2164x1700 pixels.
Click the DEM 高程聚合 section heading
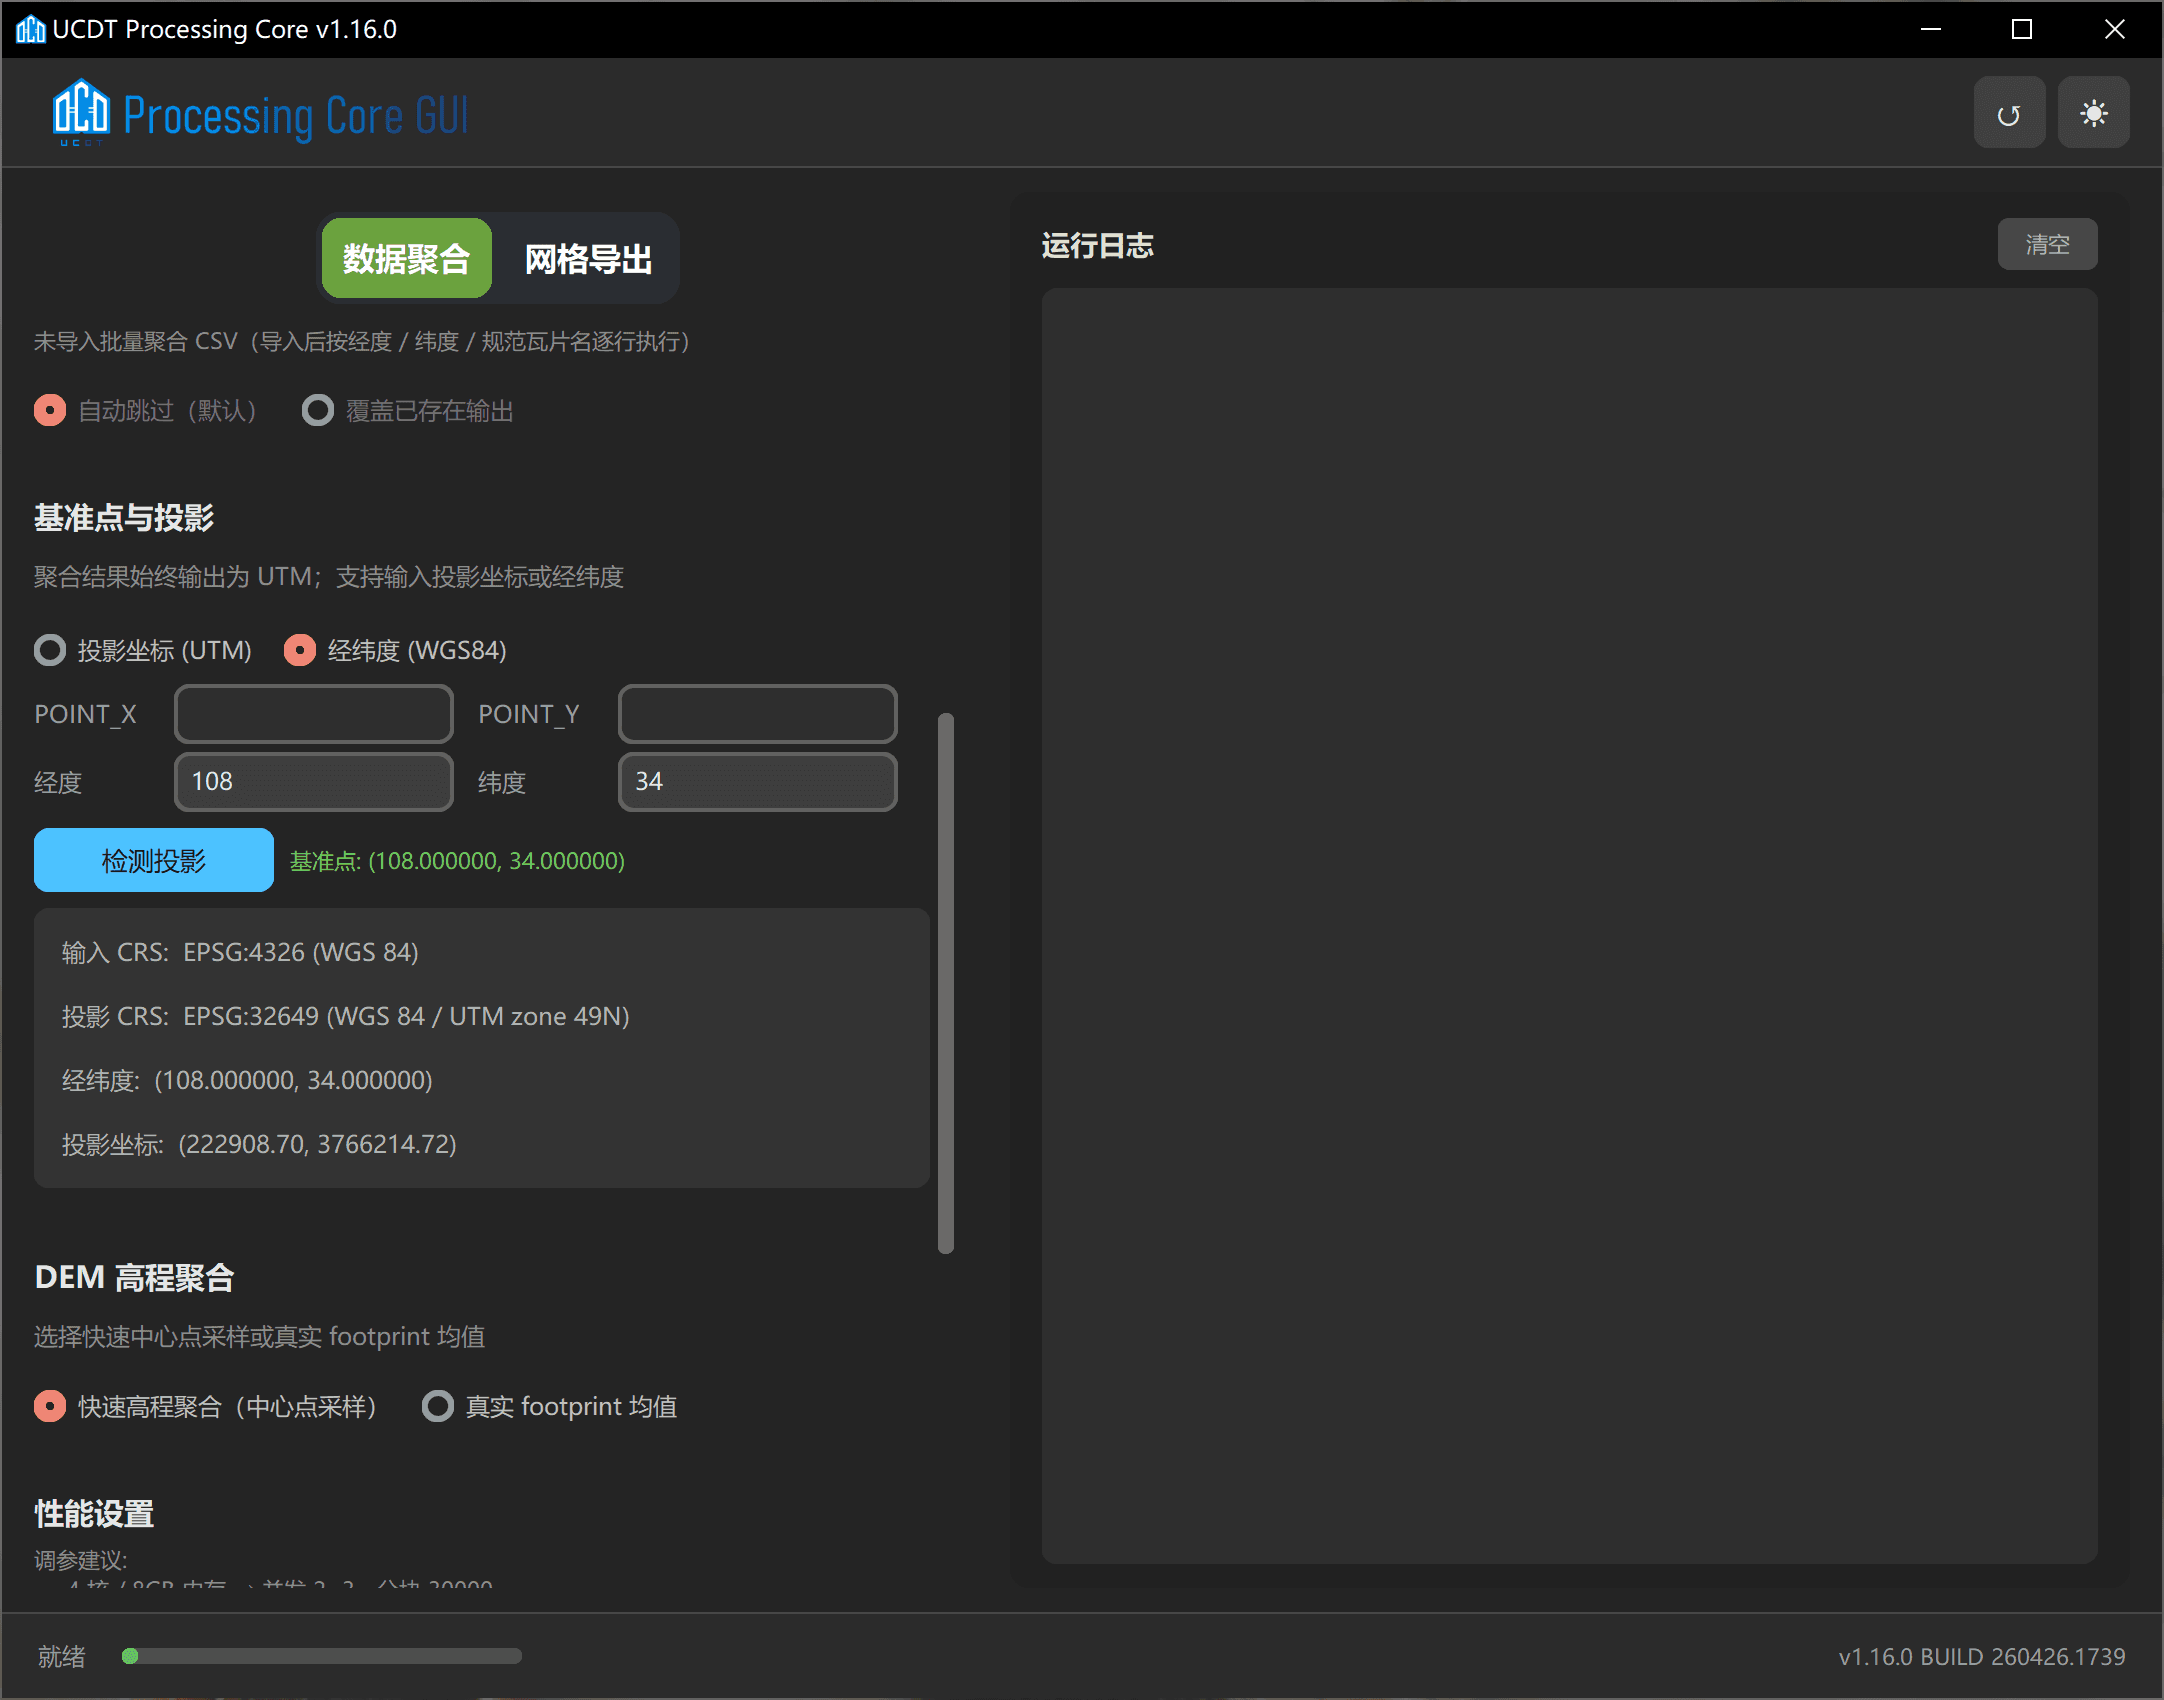pyautogui.click(x=134, y=1277)
